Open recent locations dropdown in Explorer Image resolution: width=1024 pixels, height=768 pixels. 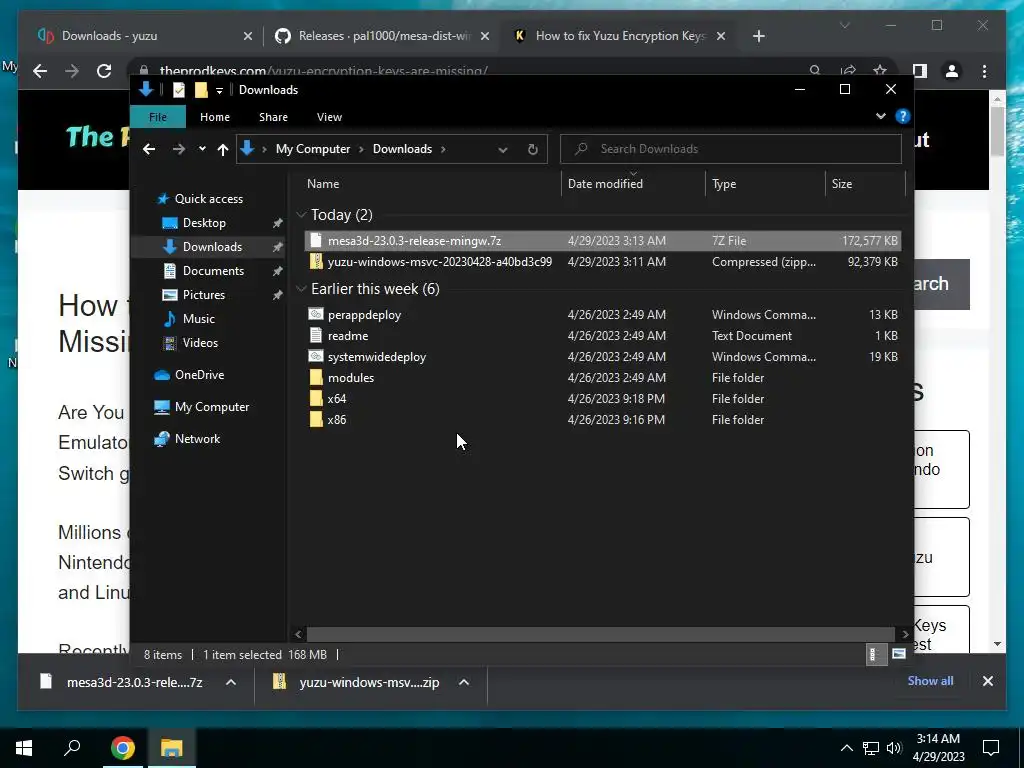coord(202,149)
